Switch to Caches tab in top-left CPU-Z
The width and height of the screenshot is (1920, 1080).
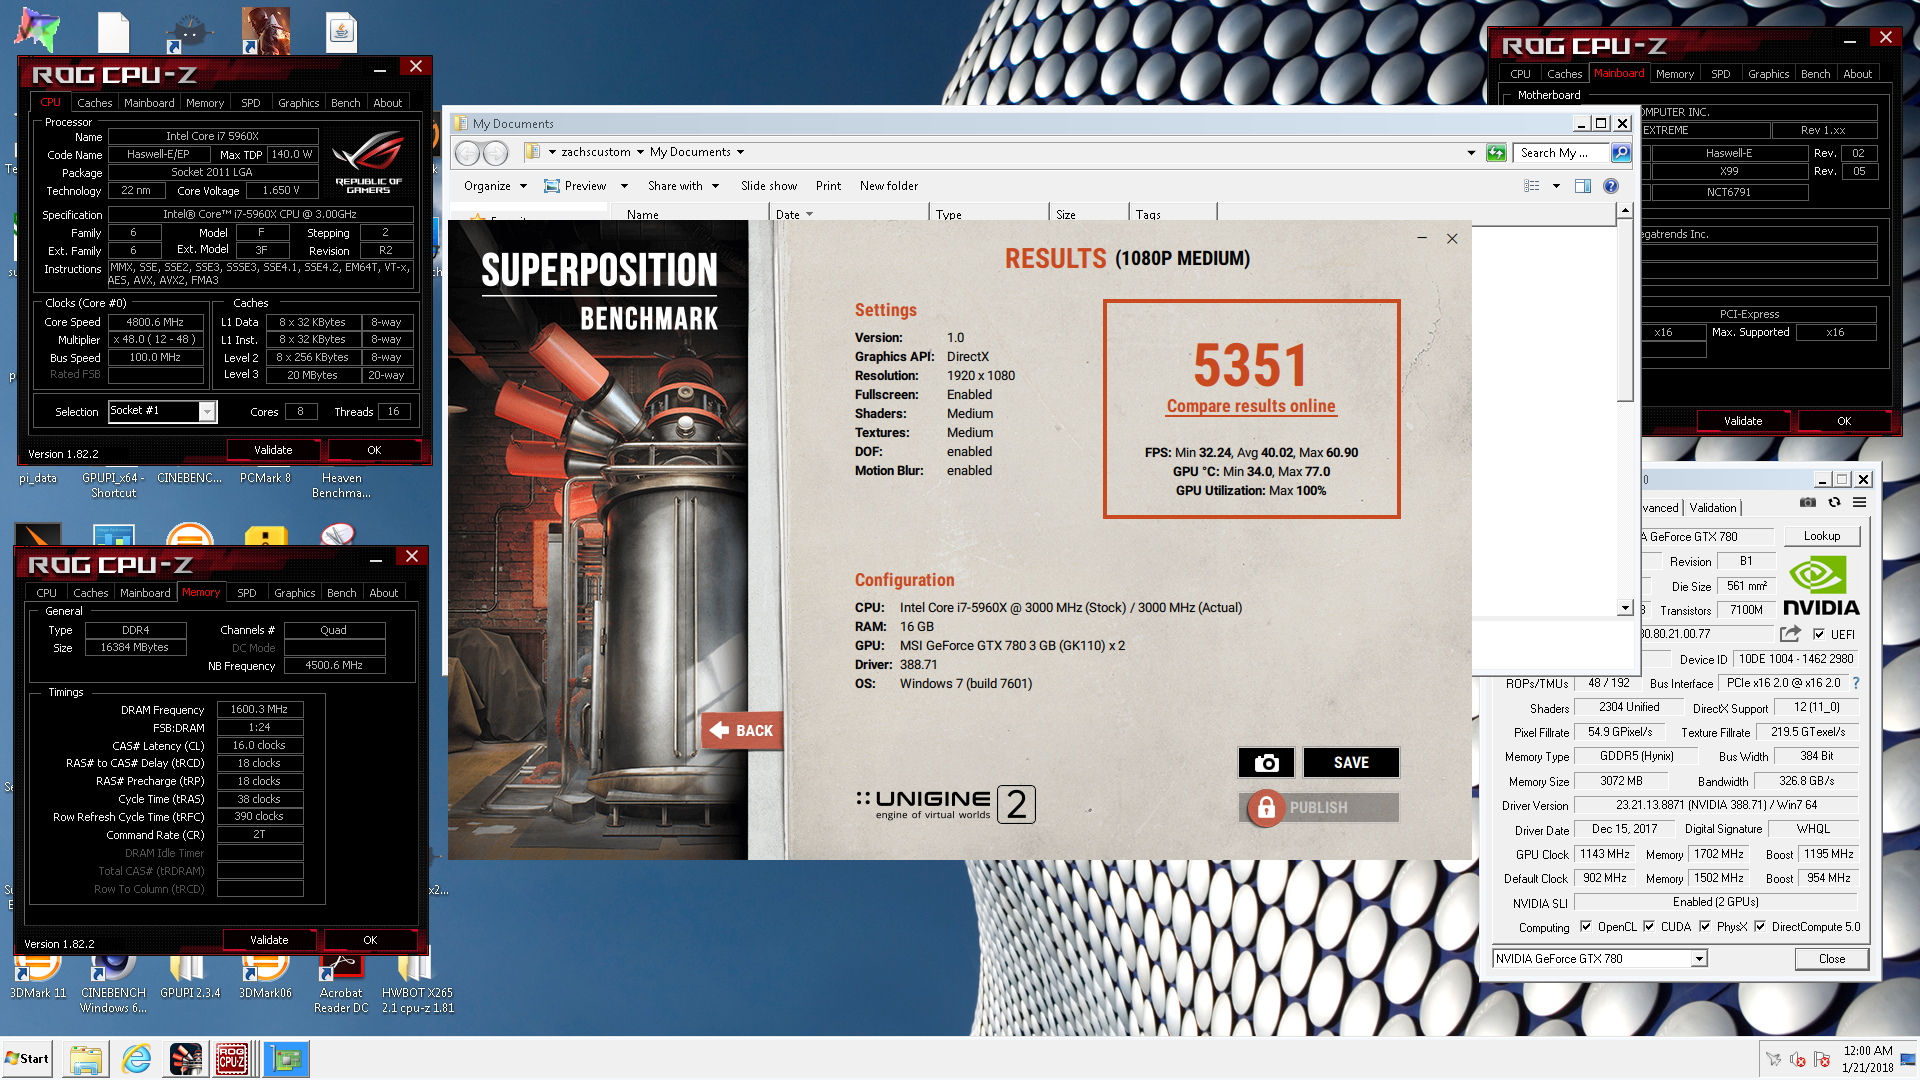(x=95, y=103)
